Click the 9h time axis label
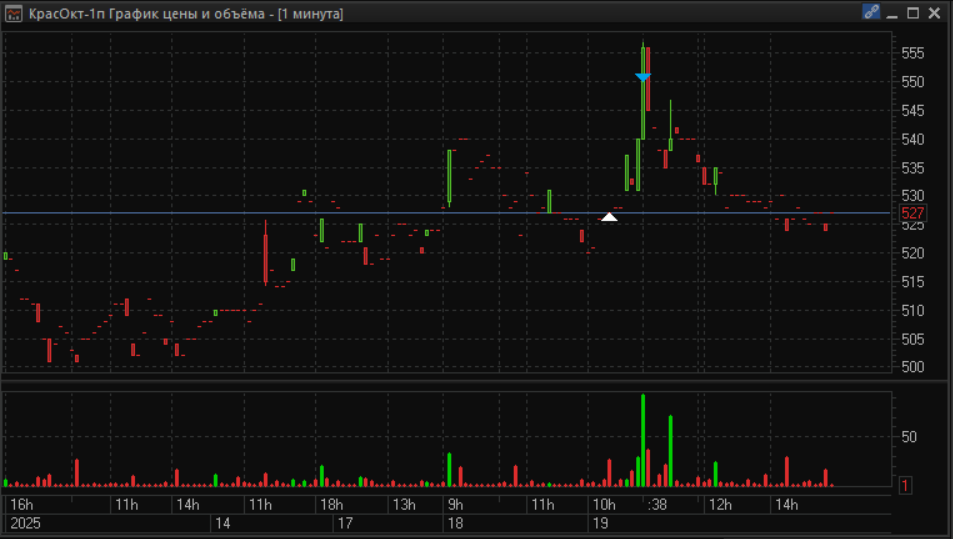This screenshot has height=539, width=953. click(455, 505)
